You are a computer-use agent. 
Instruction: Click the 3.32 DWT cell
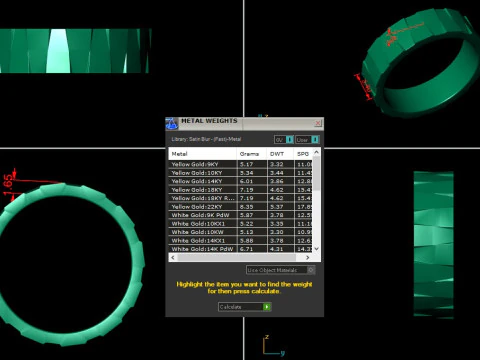280,164
